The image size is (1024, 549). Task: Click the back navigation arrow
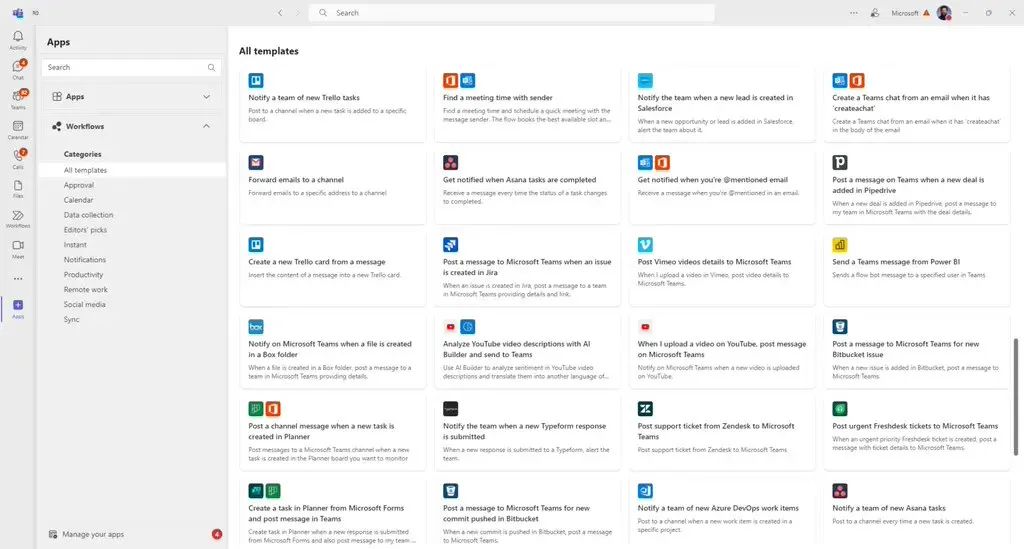click(280, 12)
